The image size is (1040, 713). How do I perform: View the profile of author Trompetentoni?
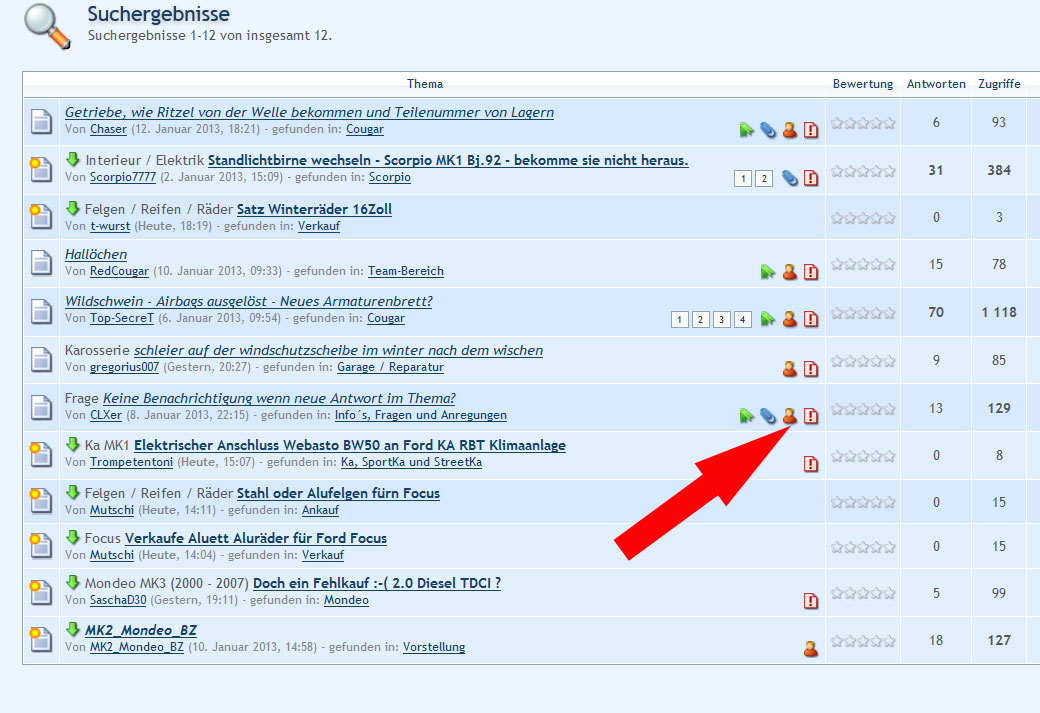[131, 462]
